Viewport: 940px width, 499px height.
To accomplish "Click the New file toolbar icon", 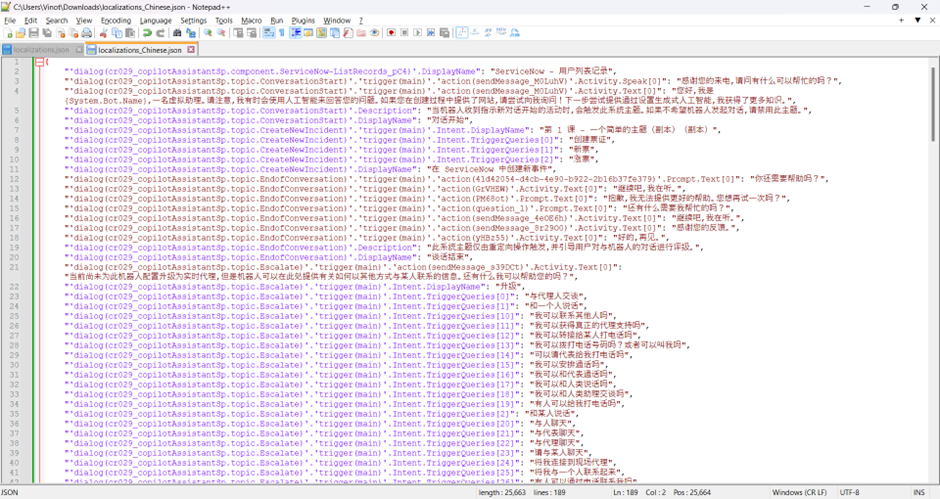I will 8,33.
